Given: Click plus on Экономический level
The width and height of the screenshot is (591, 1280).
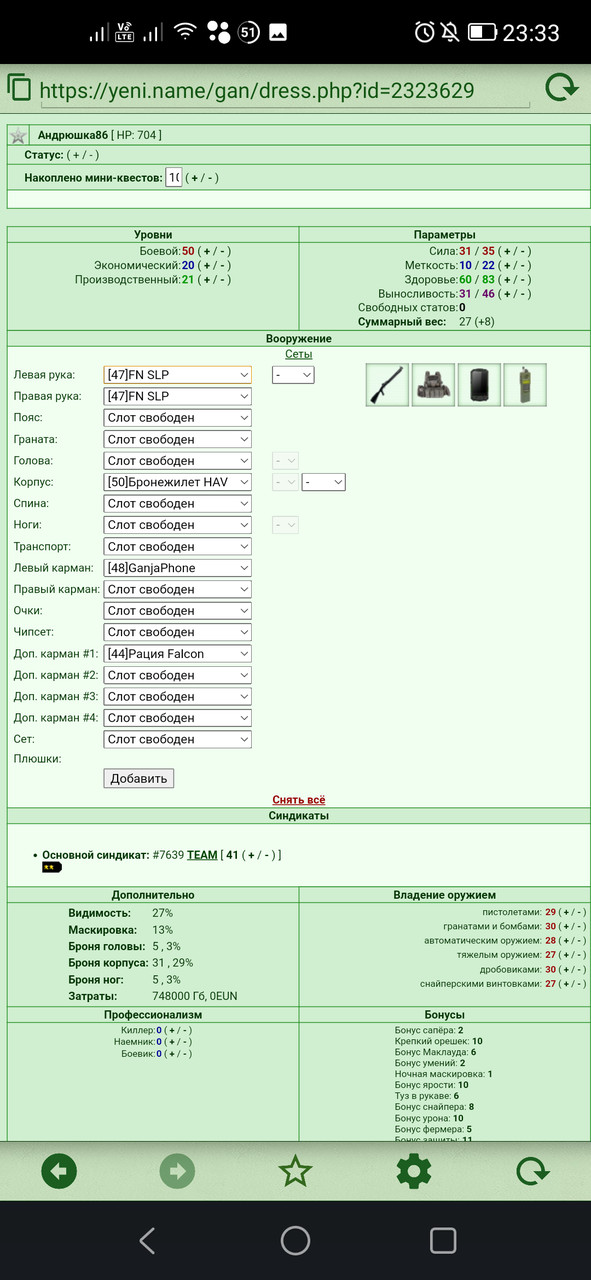Looking at the screenshot, I should [205, 266].
